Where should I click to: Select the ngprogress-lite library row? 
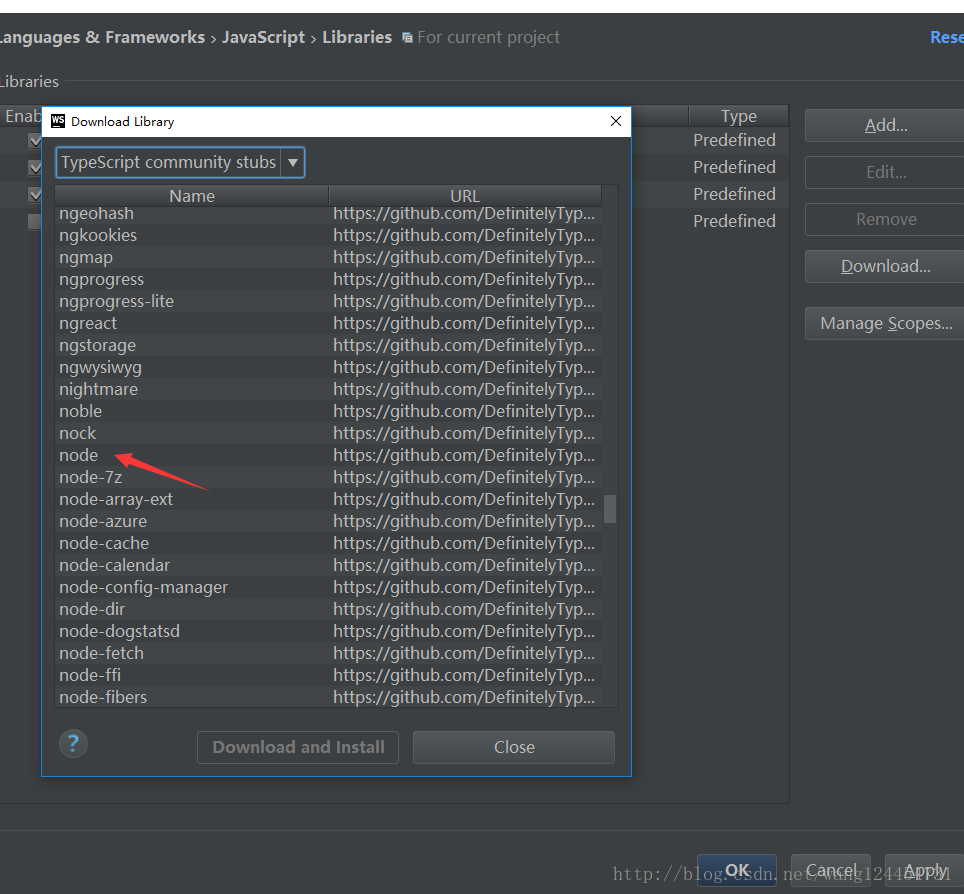(328, 302)
